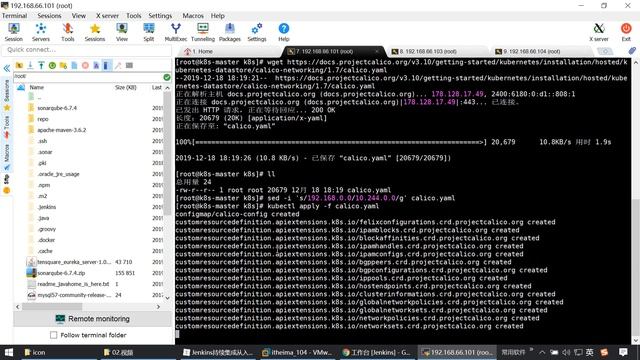Screen dimensions: 640x360
Task: Activate the MultiExec toolbar icon
Action: click(176, 32)
